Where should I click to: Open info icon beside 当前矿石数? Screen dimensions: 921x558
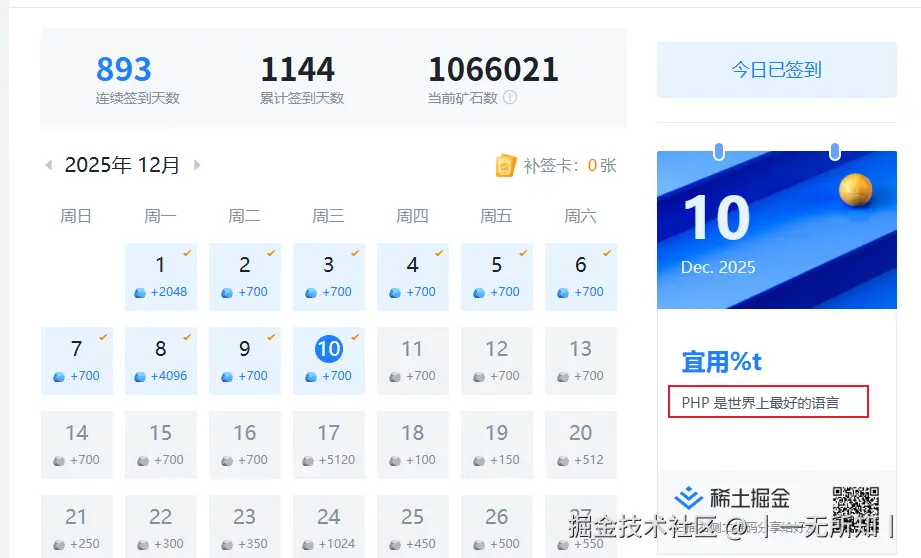click(510, 98)
